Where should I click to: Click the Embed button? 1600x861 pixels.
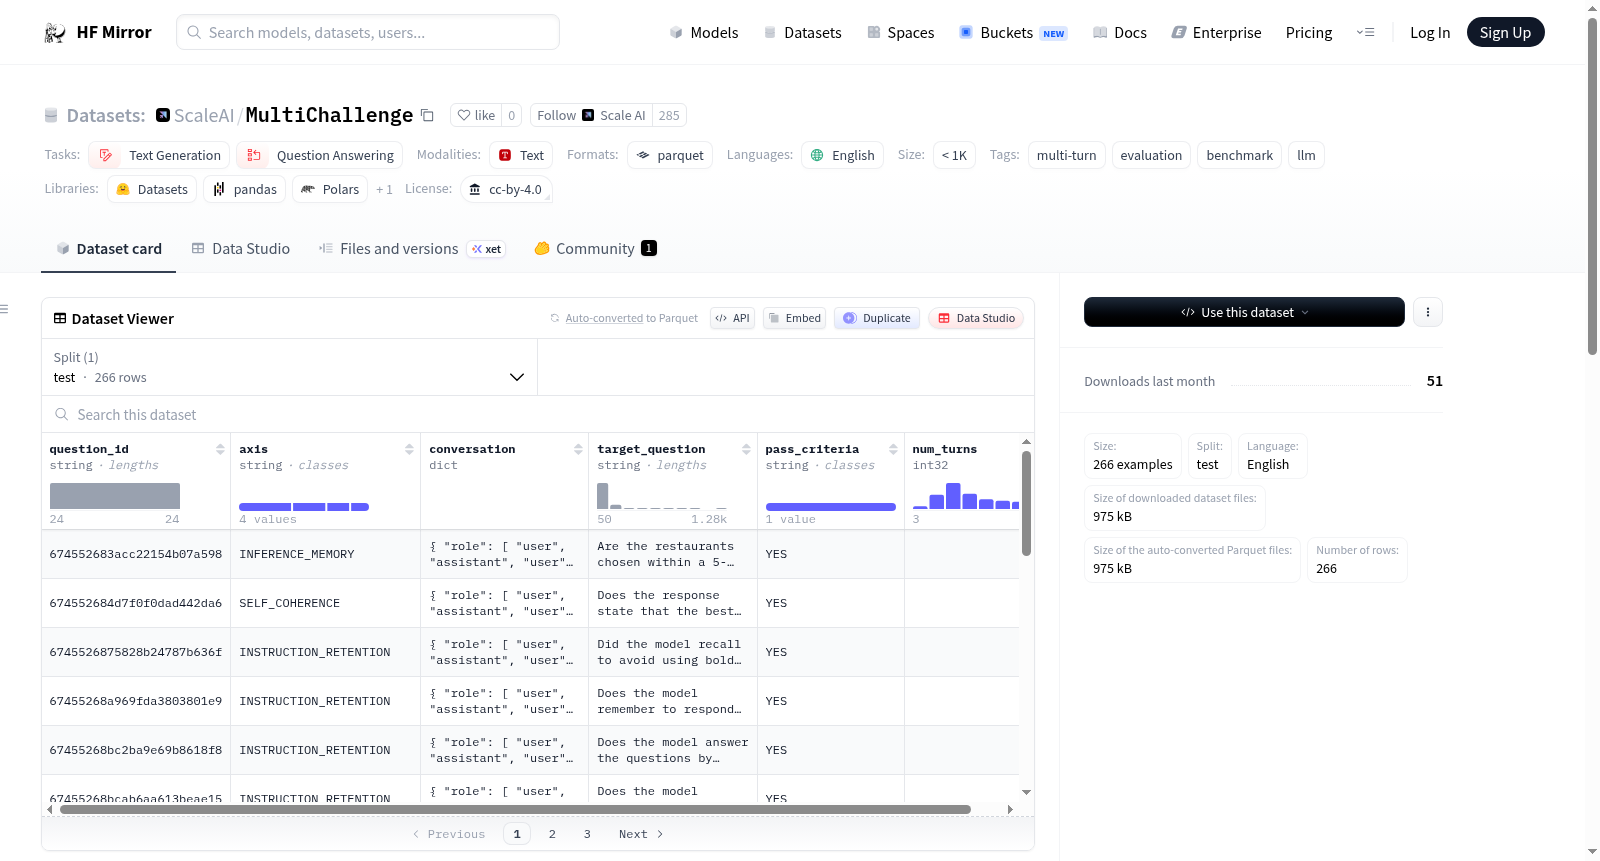tap(794, 319)
